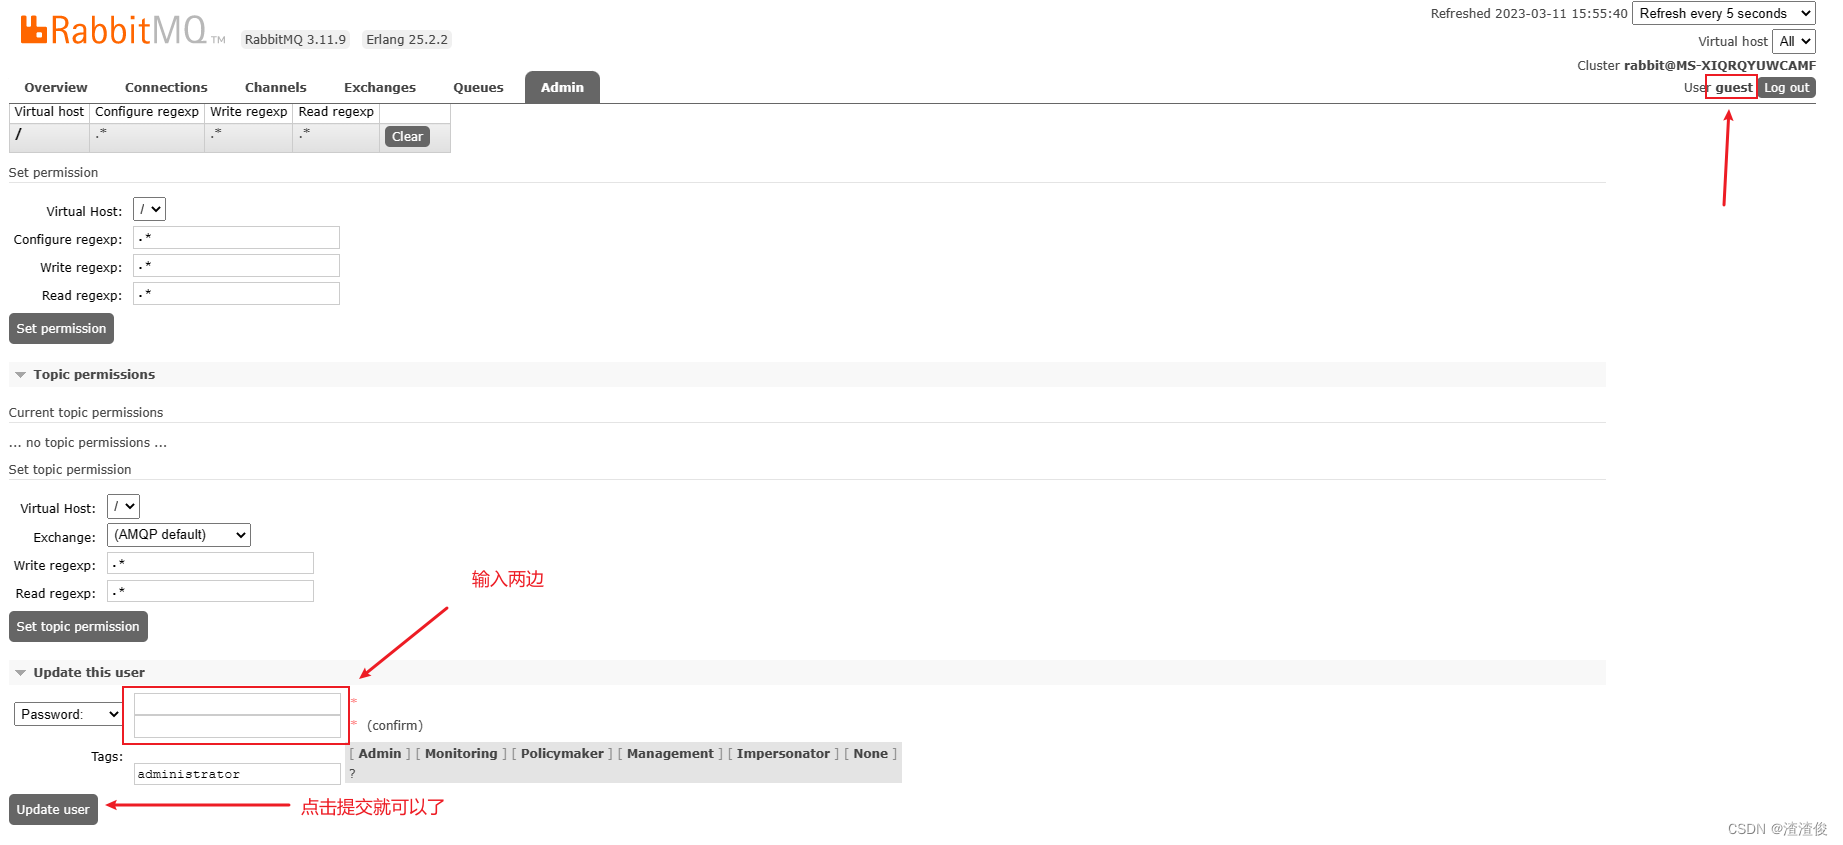Screen dimensions: 1843x845
Task: Click the Set permission button
Action: (61, 328)
